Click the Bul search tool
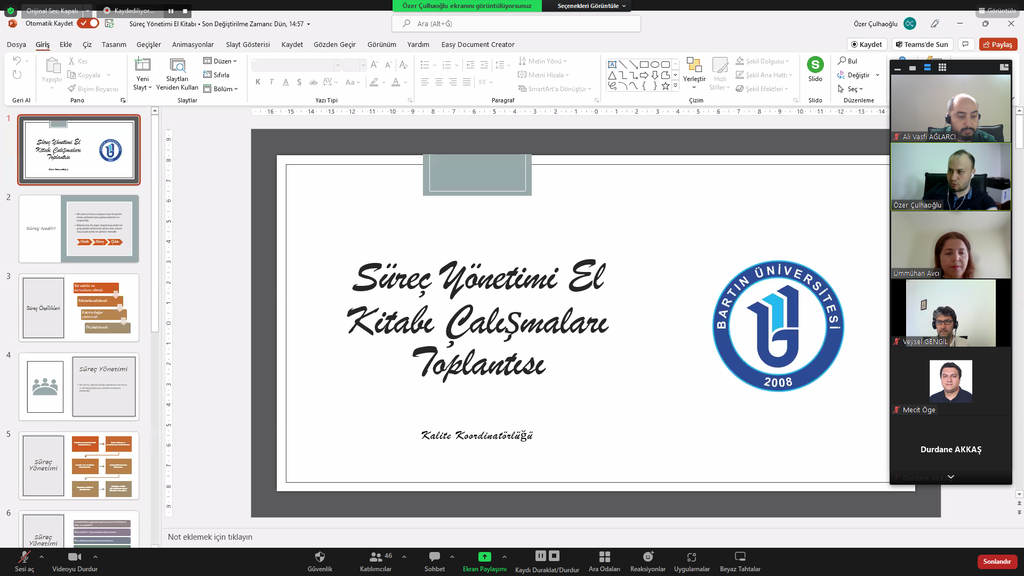 pyautogui.click(x=848, y=61)
